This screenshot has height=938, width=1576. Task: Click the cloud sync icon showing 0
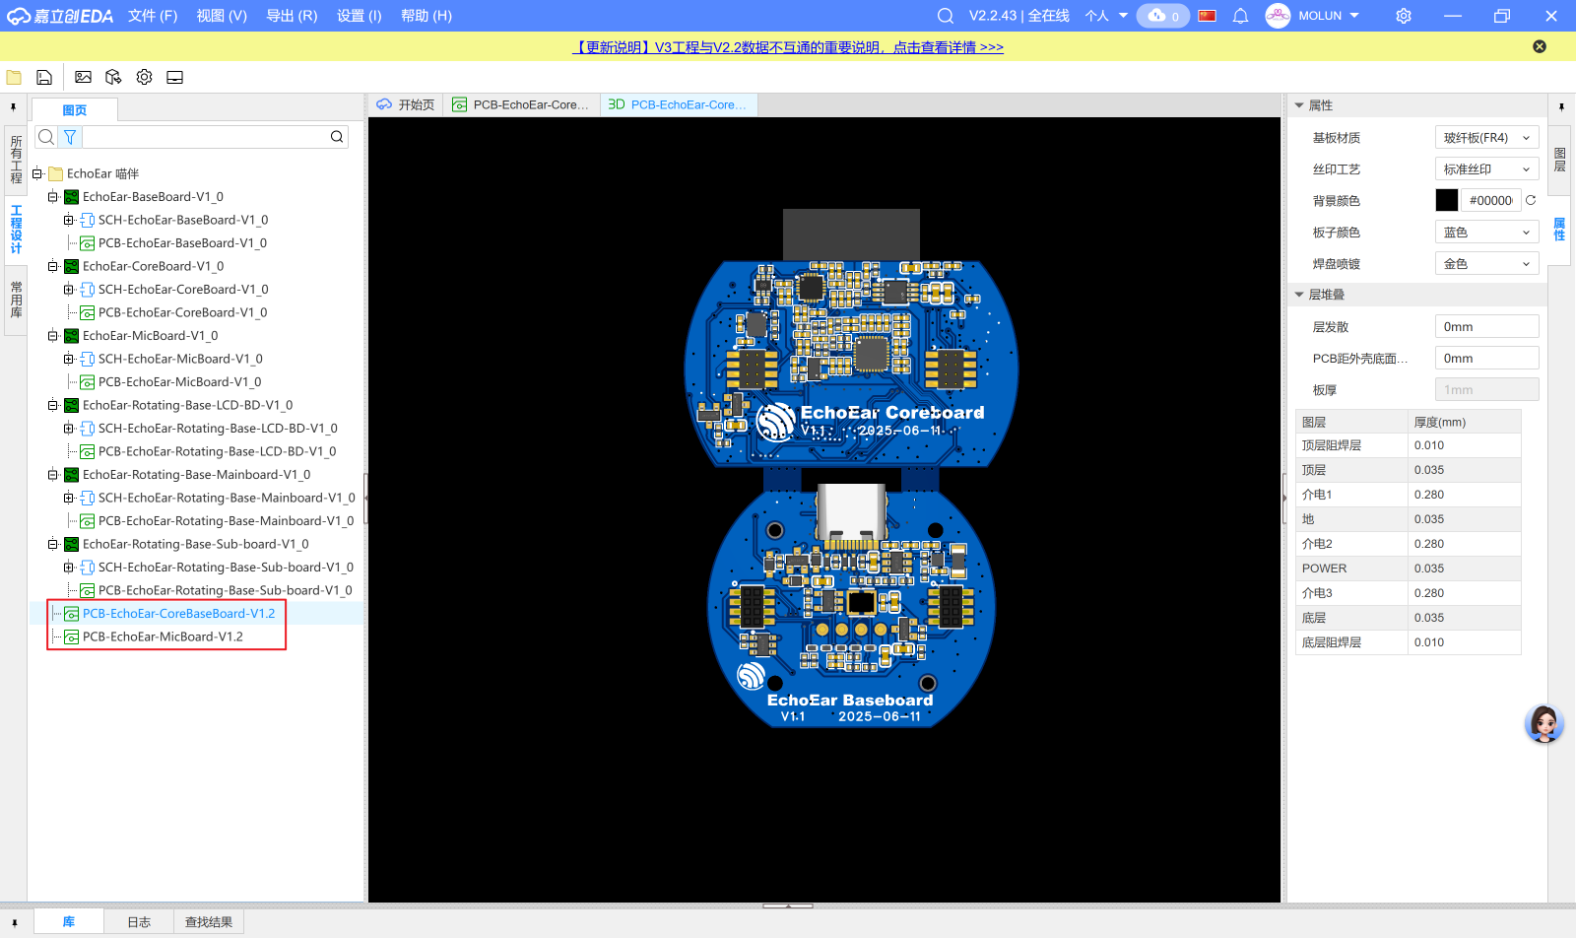click(x=1163, y=16)
